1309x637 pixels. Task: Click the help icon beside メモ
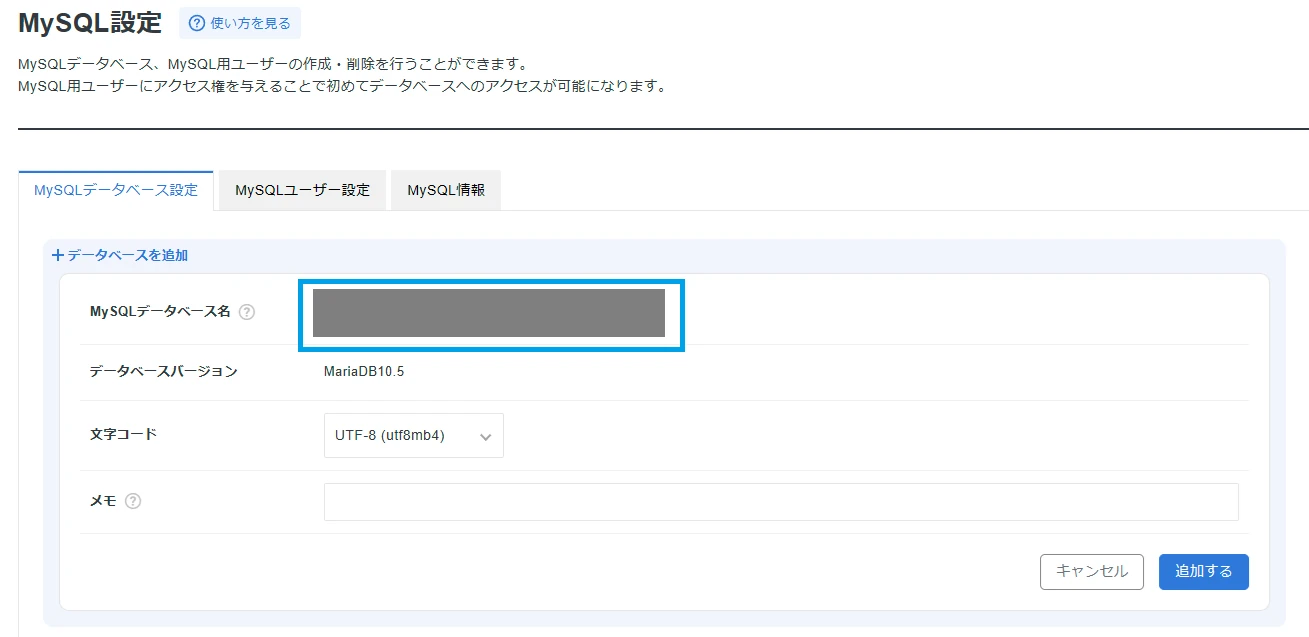(x=133, y=502)
